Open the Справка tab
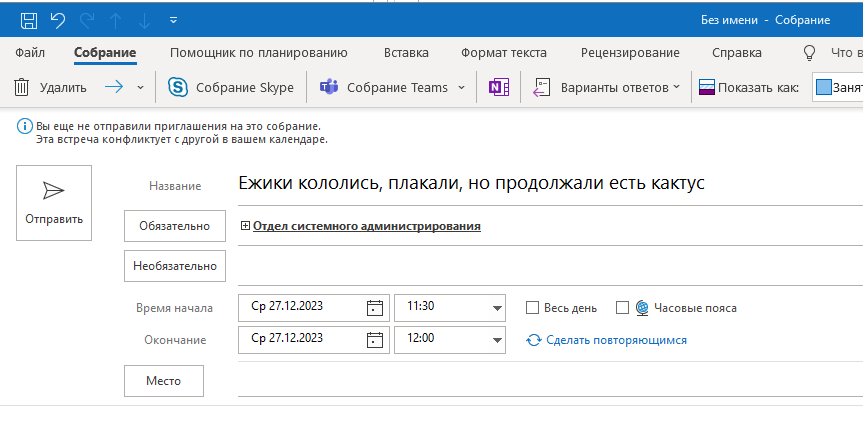 tap(737, 53)
